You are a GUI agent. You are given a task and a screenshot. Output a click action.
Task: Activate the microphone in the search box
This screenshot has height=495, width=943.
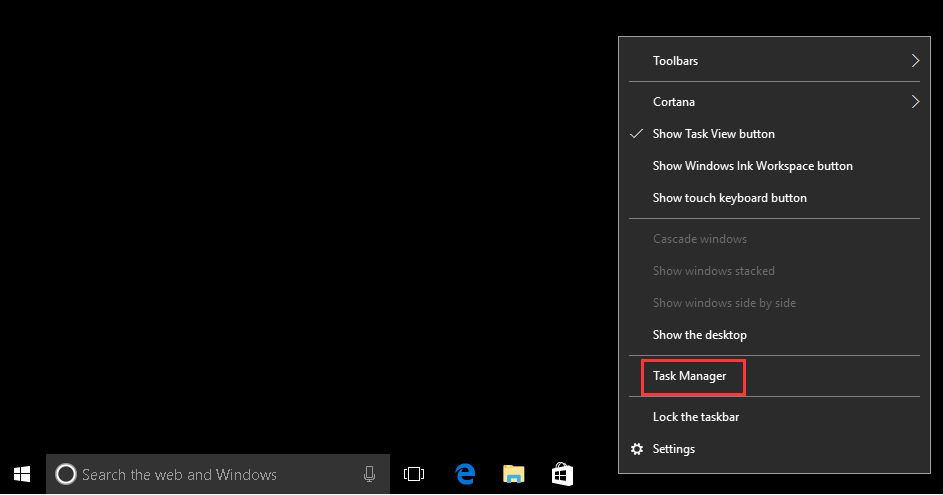(x=369, y=474)
